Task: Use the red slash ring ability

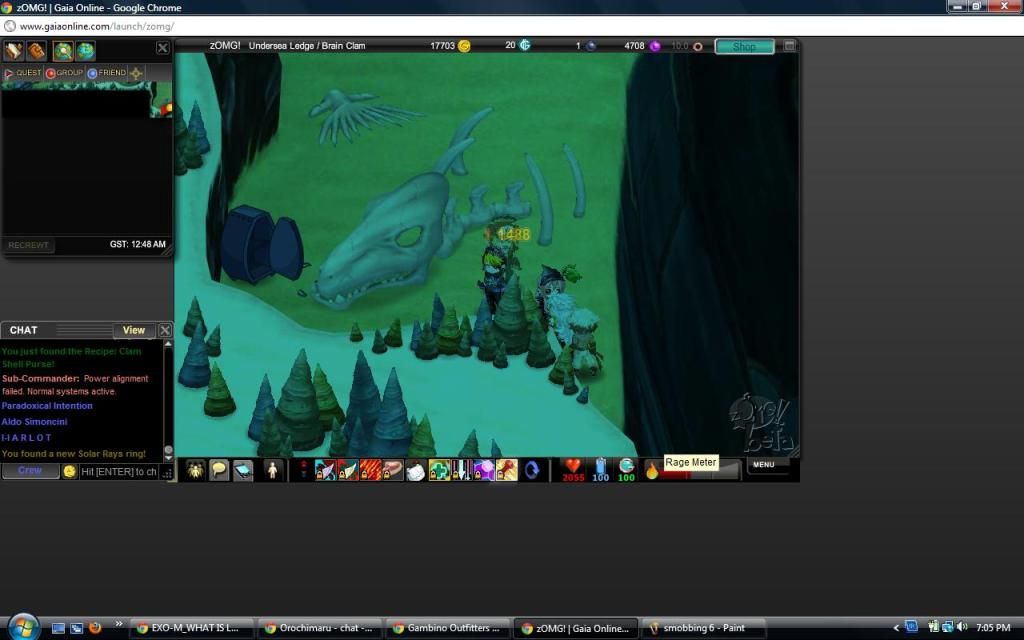Action: point(370,470)
